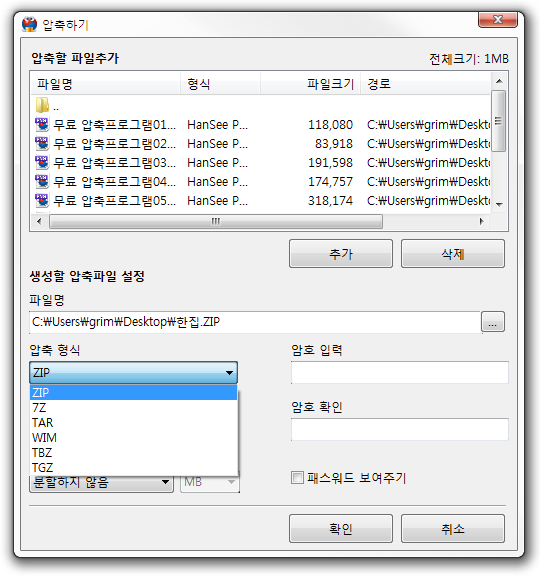This screenshot has height=582, width=540.
Task: Click the 추가 button
Action: 341,254
